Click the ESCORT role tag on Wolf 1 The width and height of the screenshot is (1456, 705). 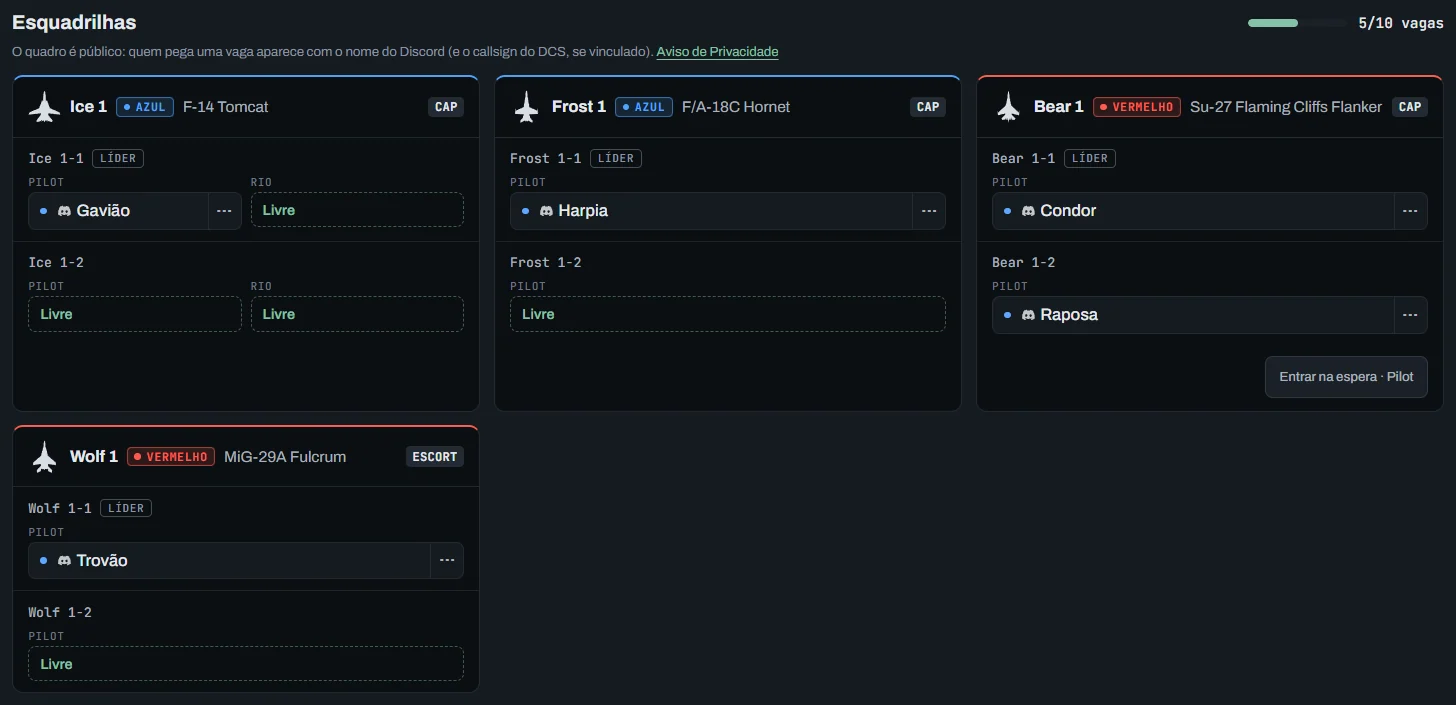[435, 457]
